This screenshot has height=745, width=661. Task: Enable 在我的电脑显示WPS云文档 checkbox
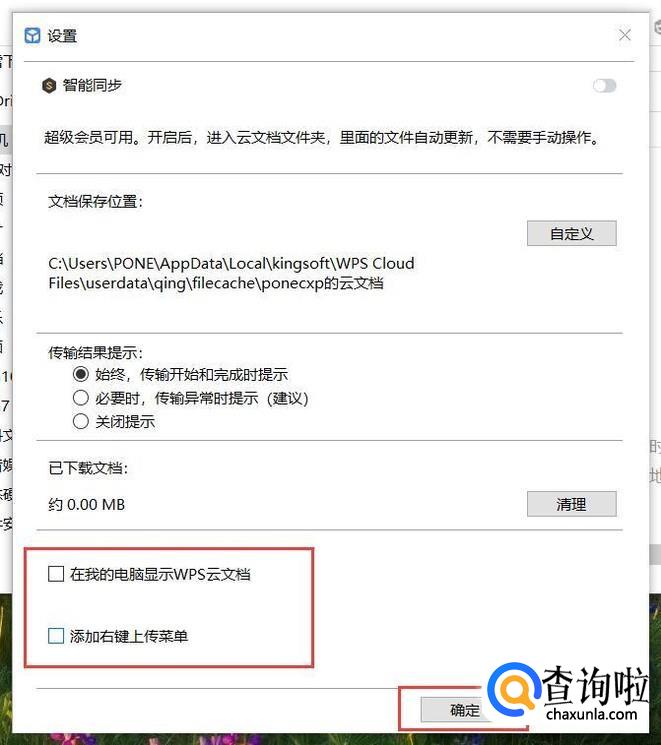point(56,574)
